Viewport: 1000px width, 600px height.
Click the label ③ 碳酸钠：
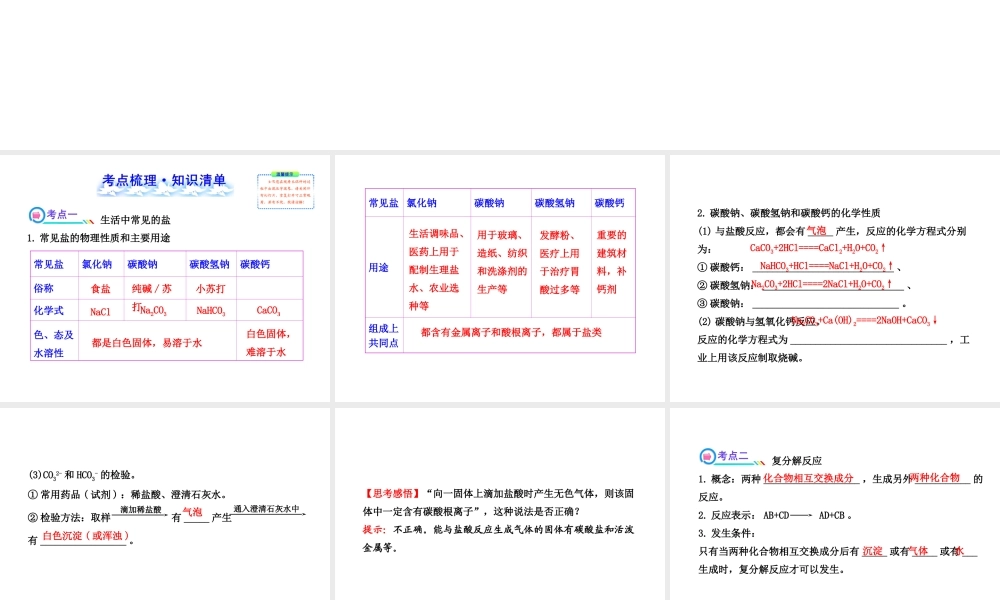tap(721, 304)
